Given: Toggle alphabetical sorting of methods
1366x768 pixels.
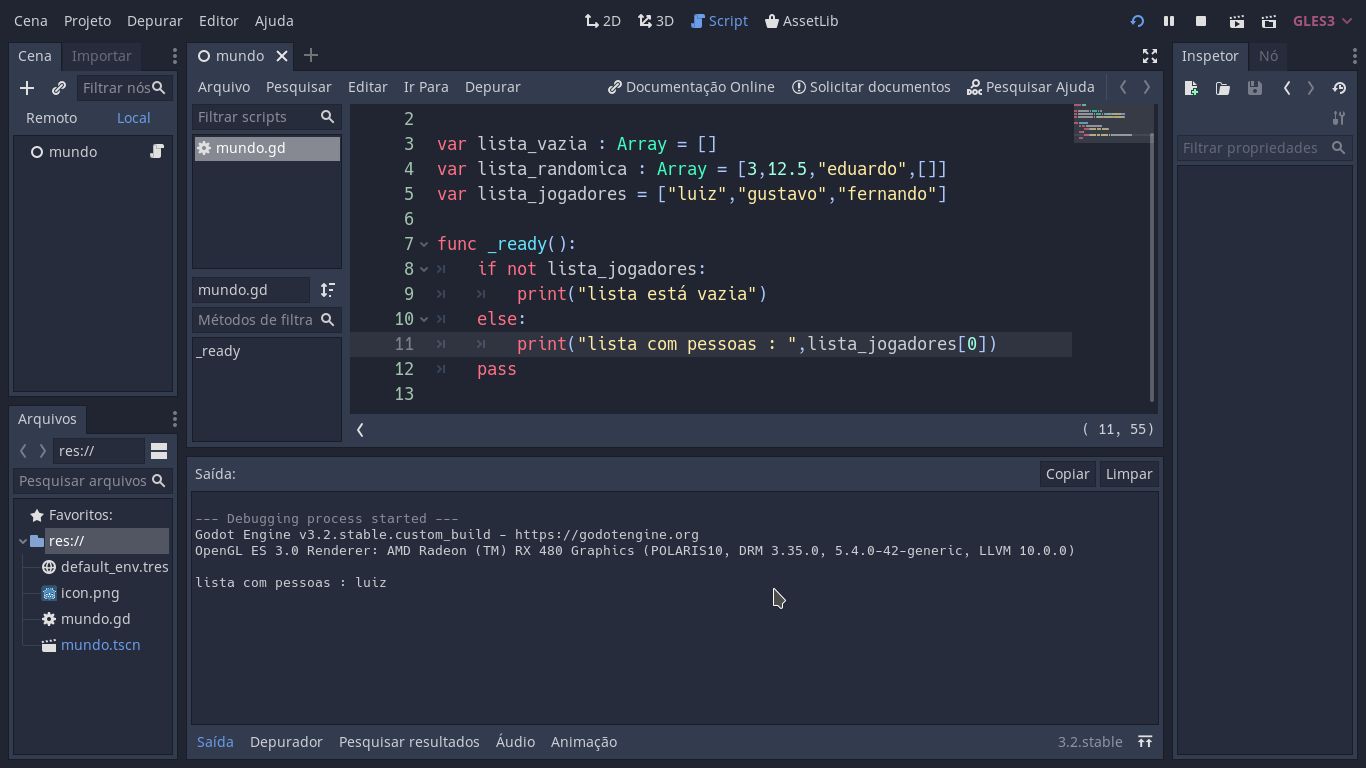Looking at the screenshot, I should tap(327, 290).
